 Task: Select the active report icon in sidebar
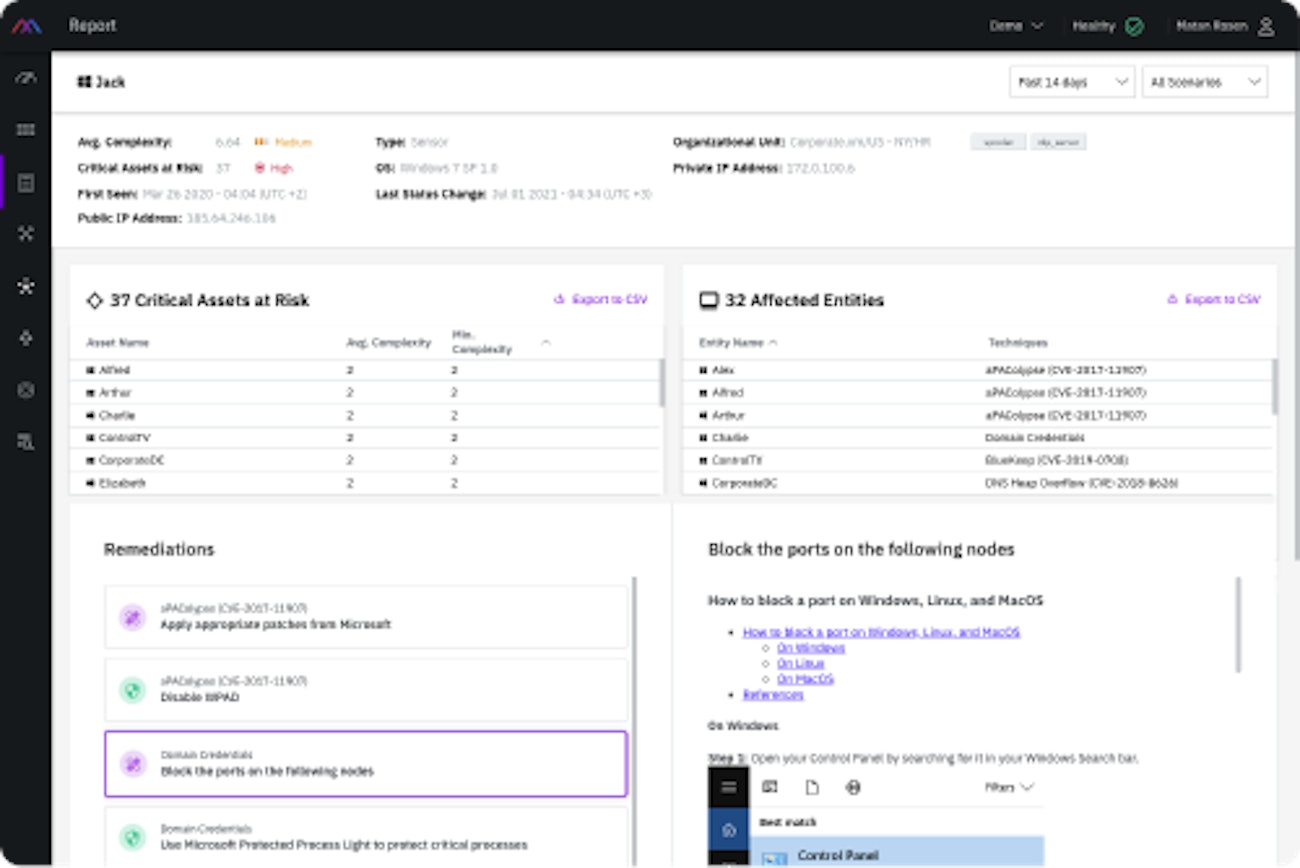tap(26, 182)
